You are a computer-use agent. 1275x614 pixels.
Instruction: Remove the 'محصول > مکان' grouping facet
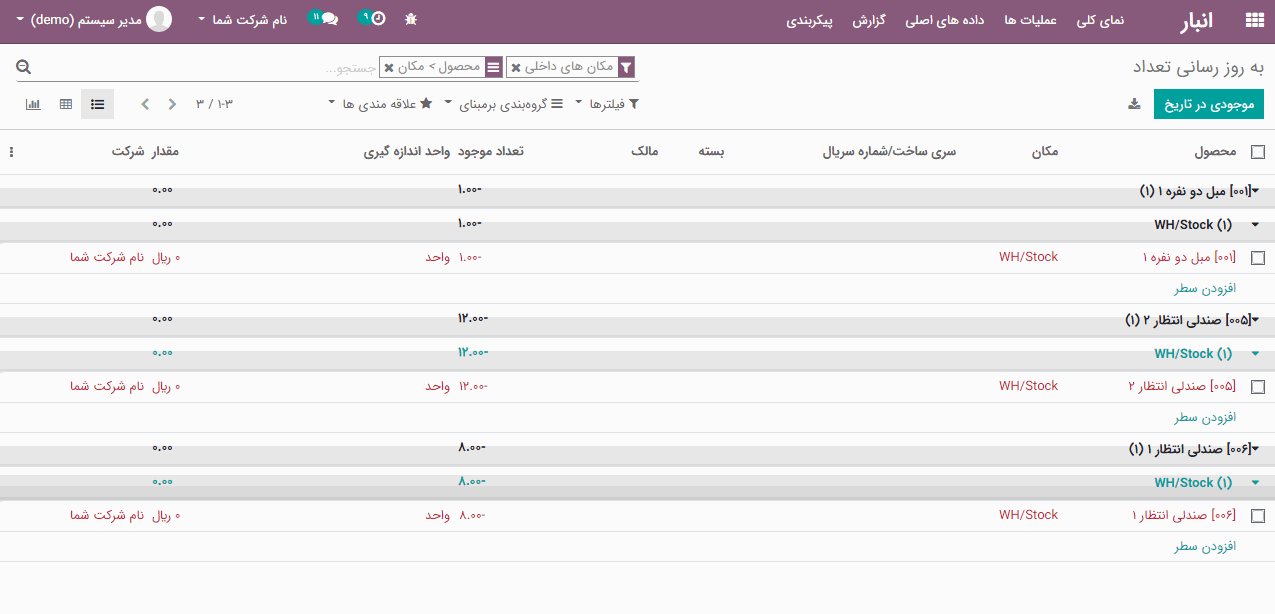[389, 68]
